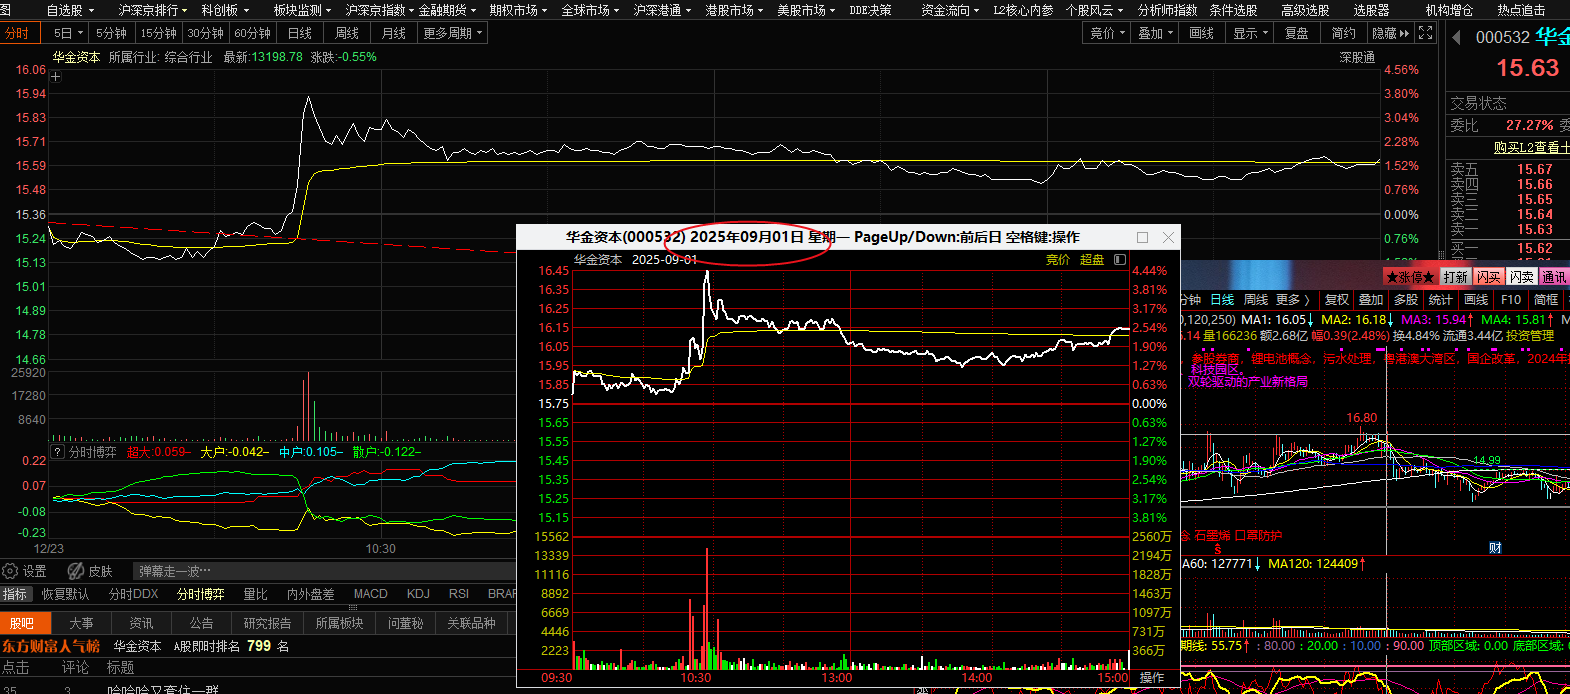Click the small square icon next to 超盘
1570x694 pixels.
point(1120,260)
